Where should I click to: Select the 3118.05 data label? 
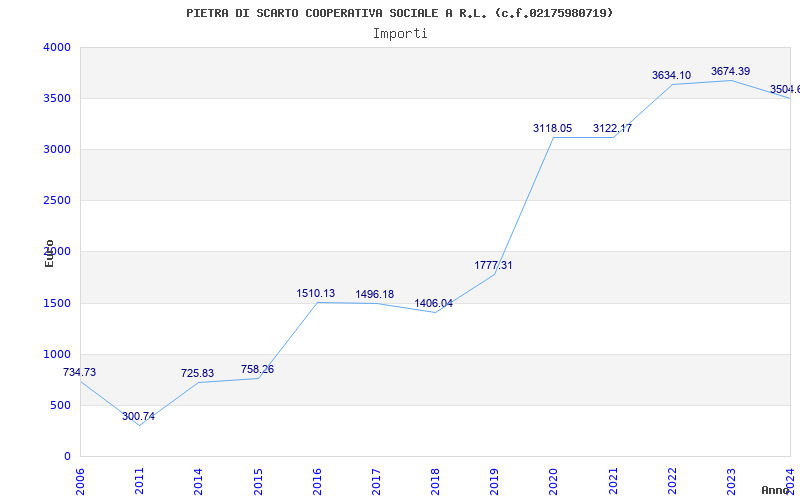tap(553, 129)
